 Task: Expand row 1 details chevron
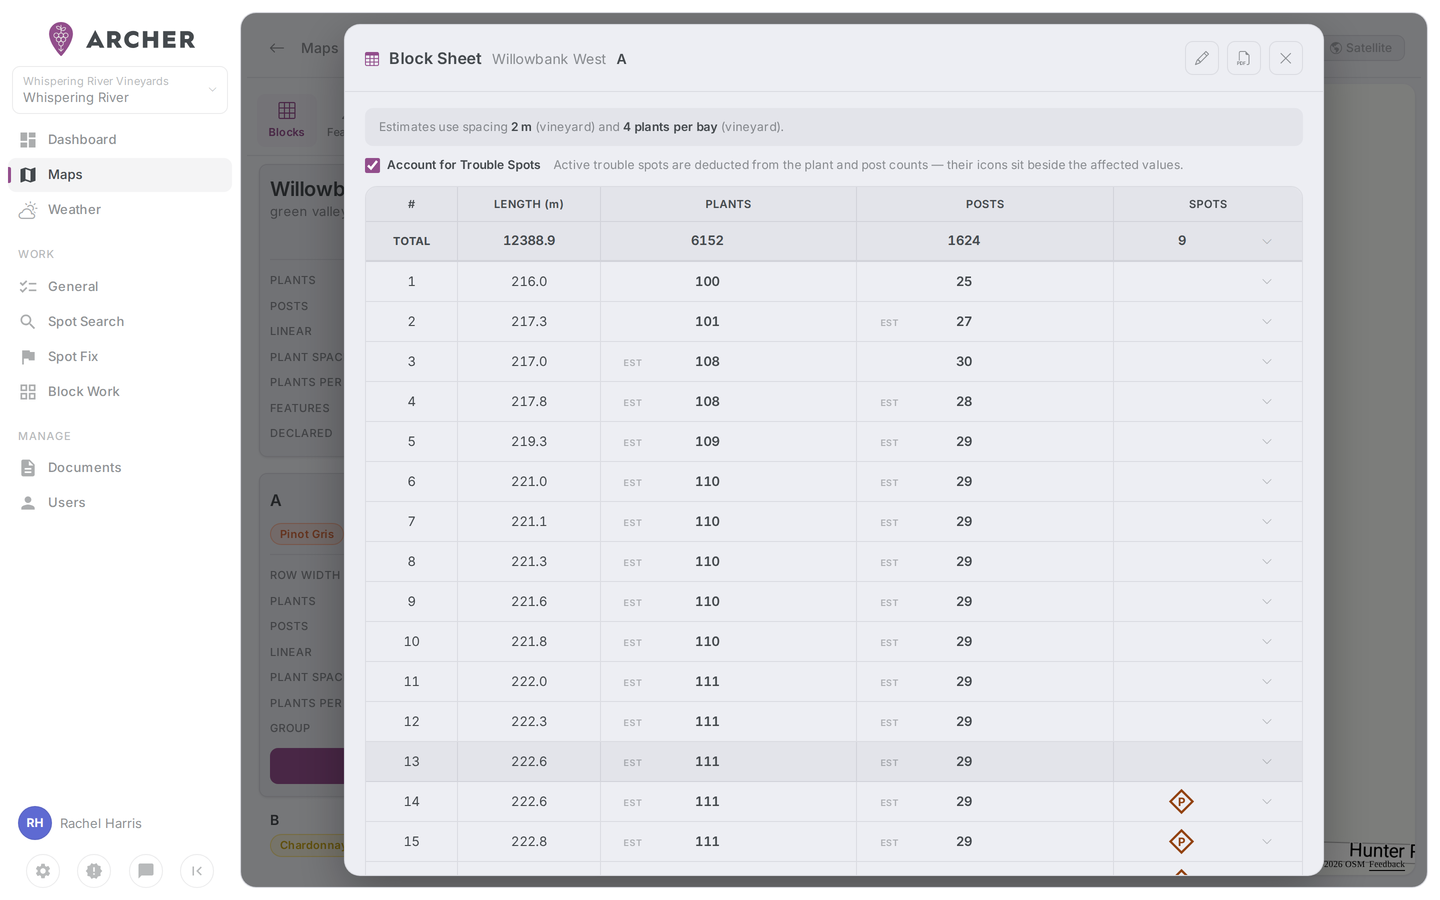[x=1267, y=281]
